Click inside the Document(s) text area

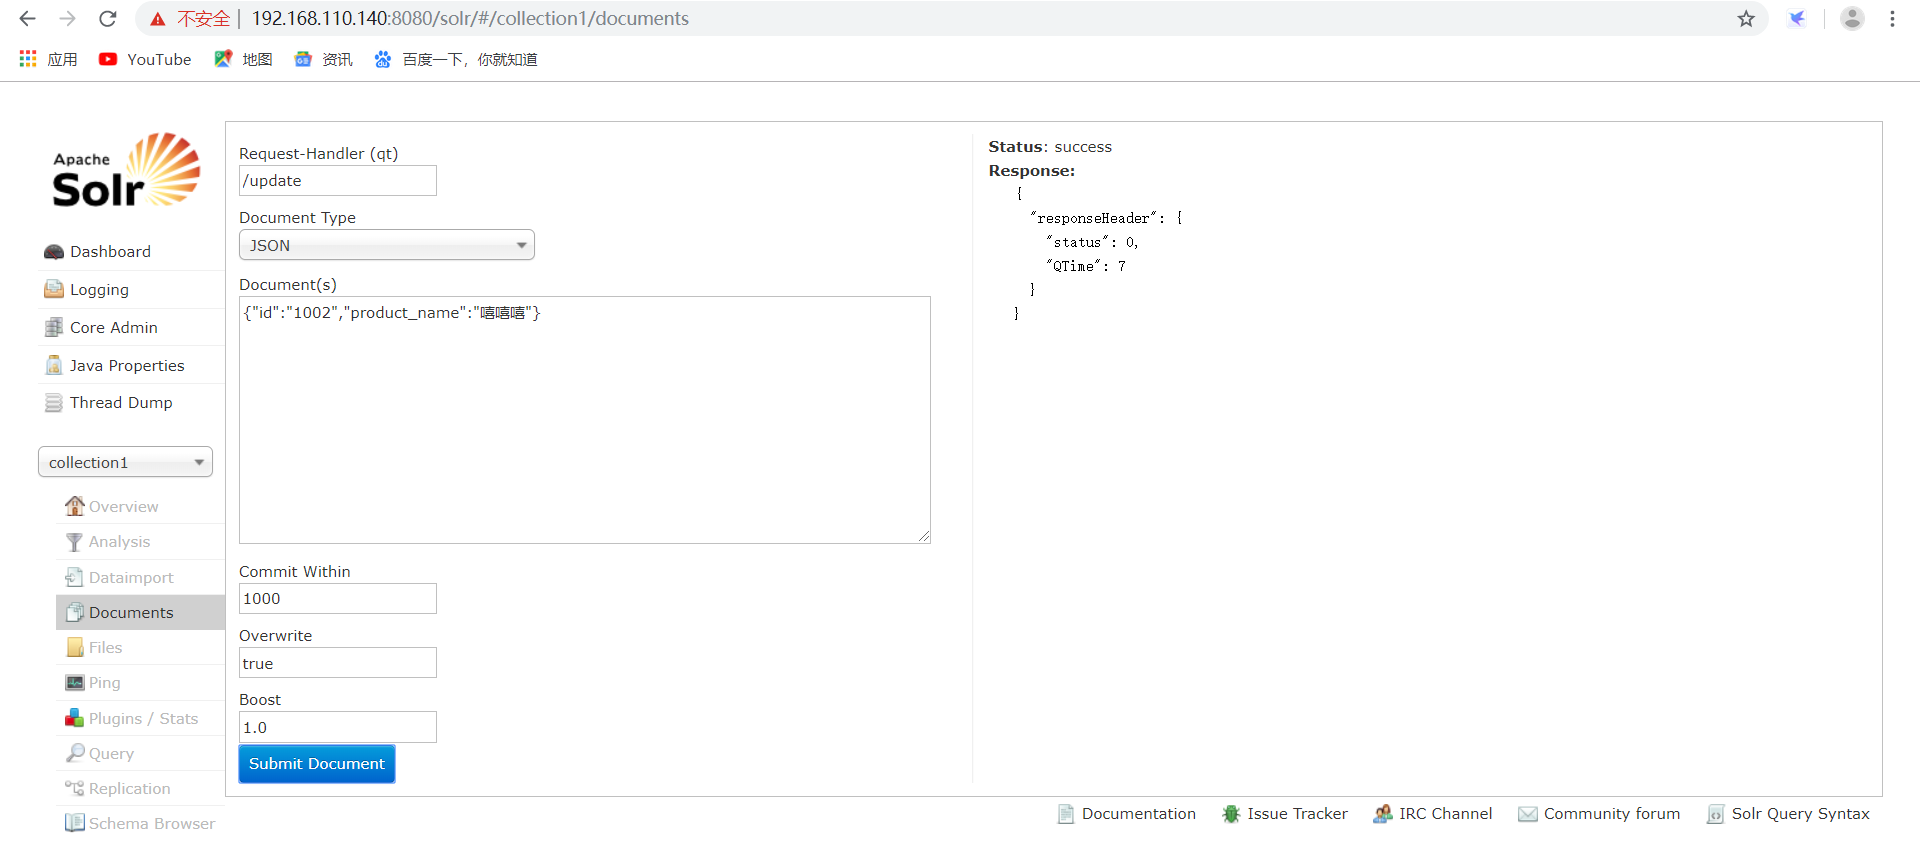[585, 420]
